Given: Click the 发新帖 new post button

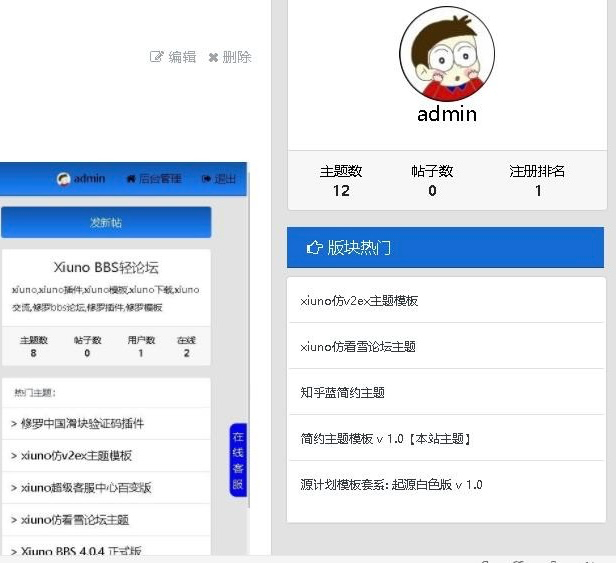Looking at the screenshot, I should [106, 222].
